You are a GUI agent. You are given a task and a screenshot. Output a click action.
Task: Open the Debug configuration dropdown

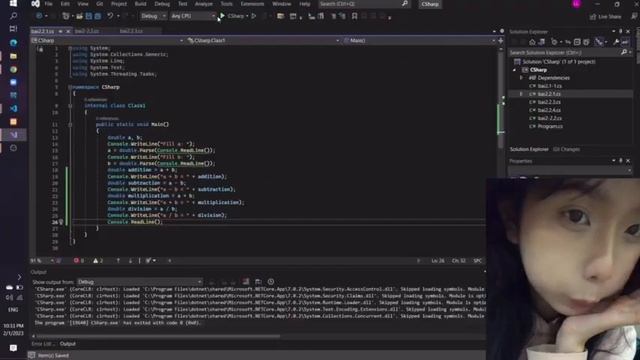coord(153,16)
